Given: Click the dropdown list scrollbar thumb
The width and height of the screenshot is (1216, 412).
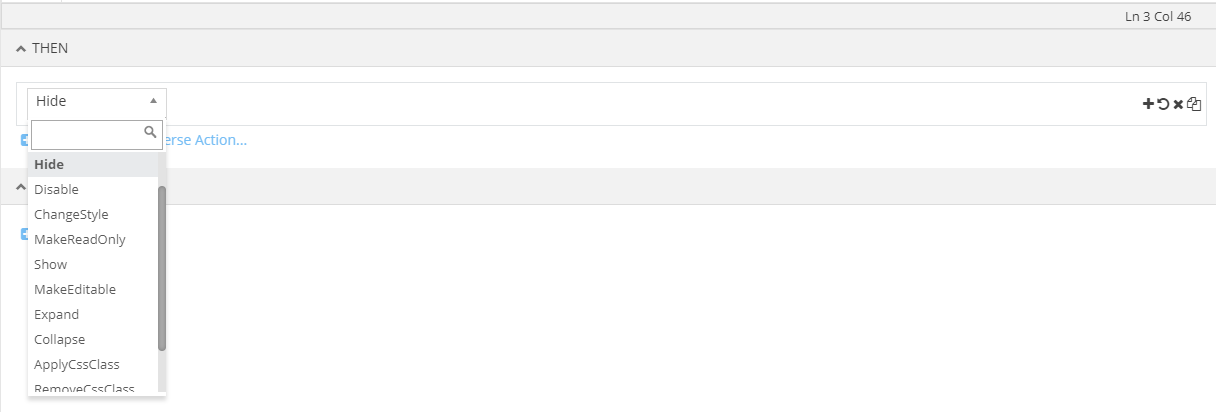Looking at the screenshot, I should point(162,268).
